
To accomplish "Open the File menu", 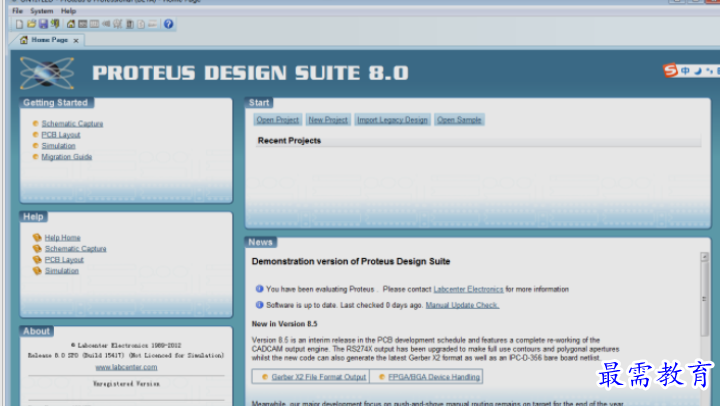I will pos(17,11).
